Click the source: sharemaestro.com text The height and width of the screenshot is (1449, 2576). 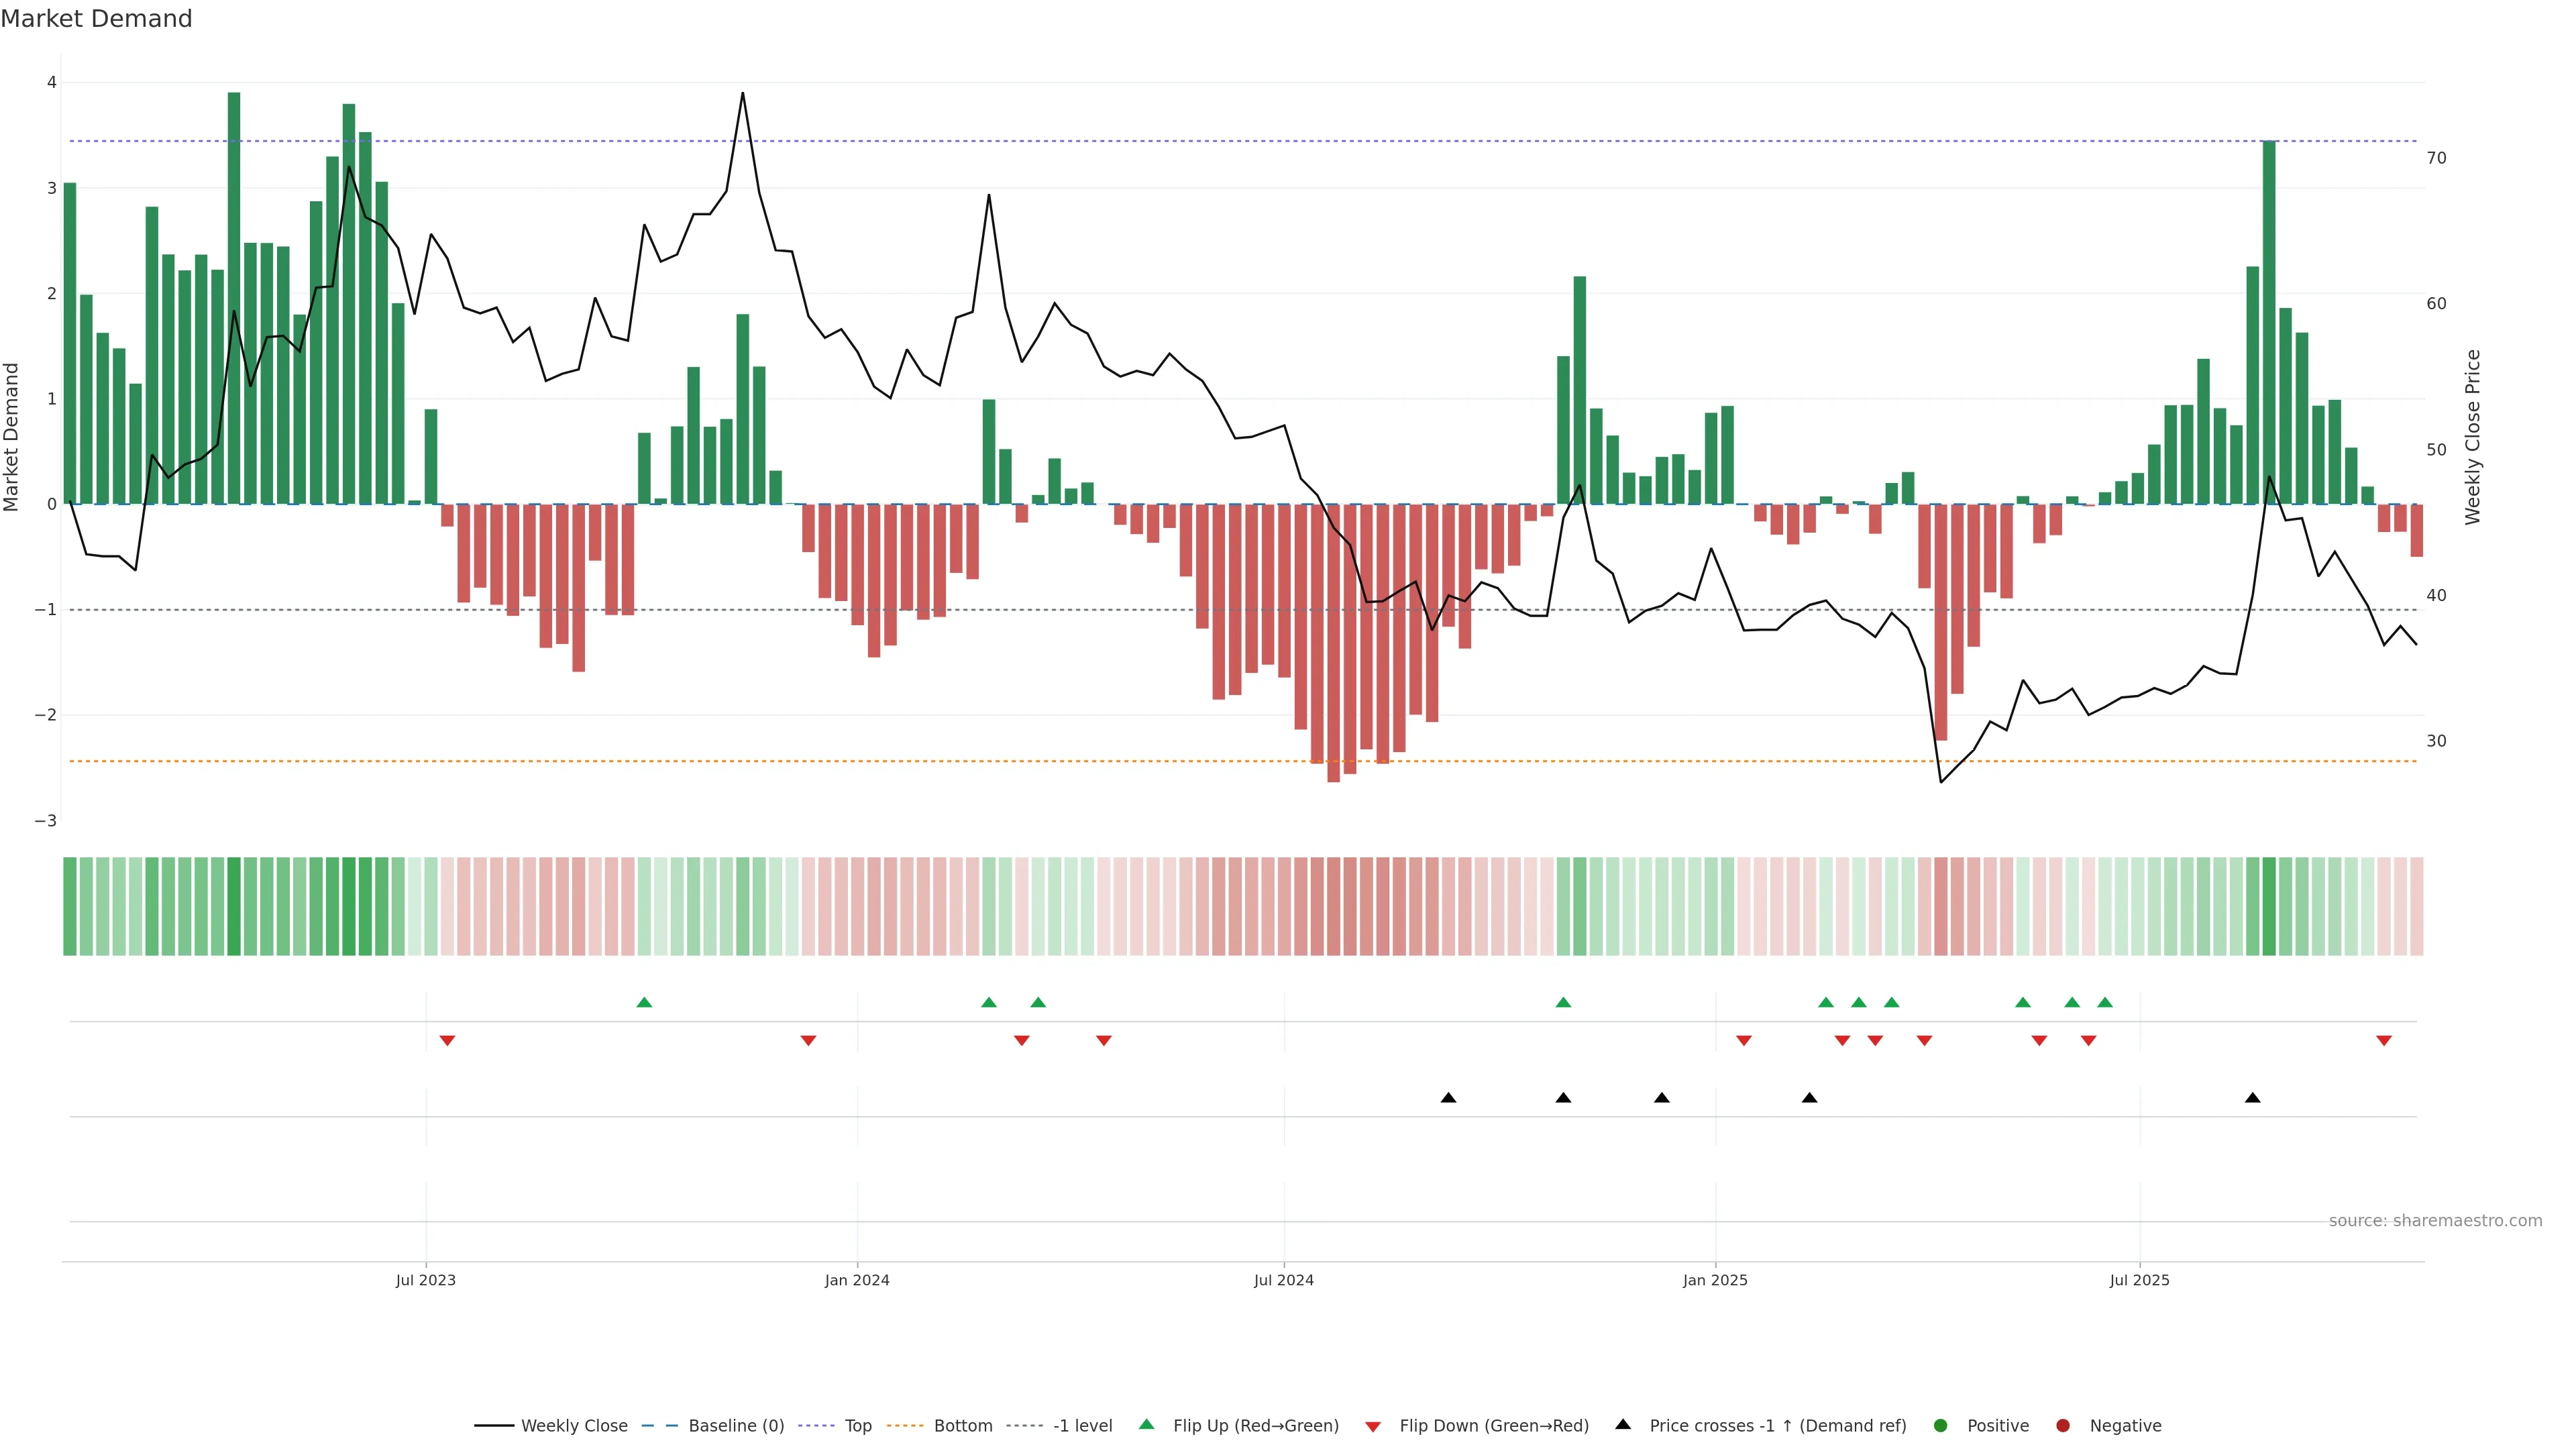(2435, 1220)
